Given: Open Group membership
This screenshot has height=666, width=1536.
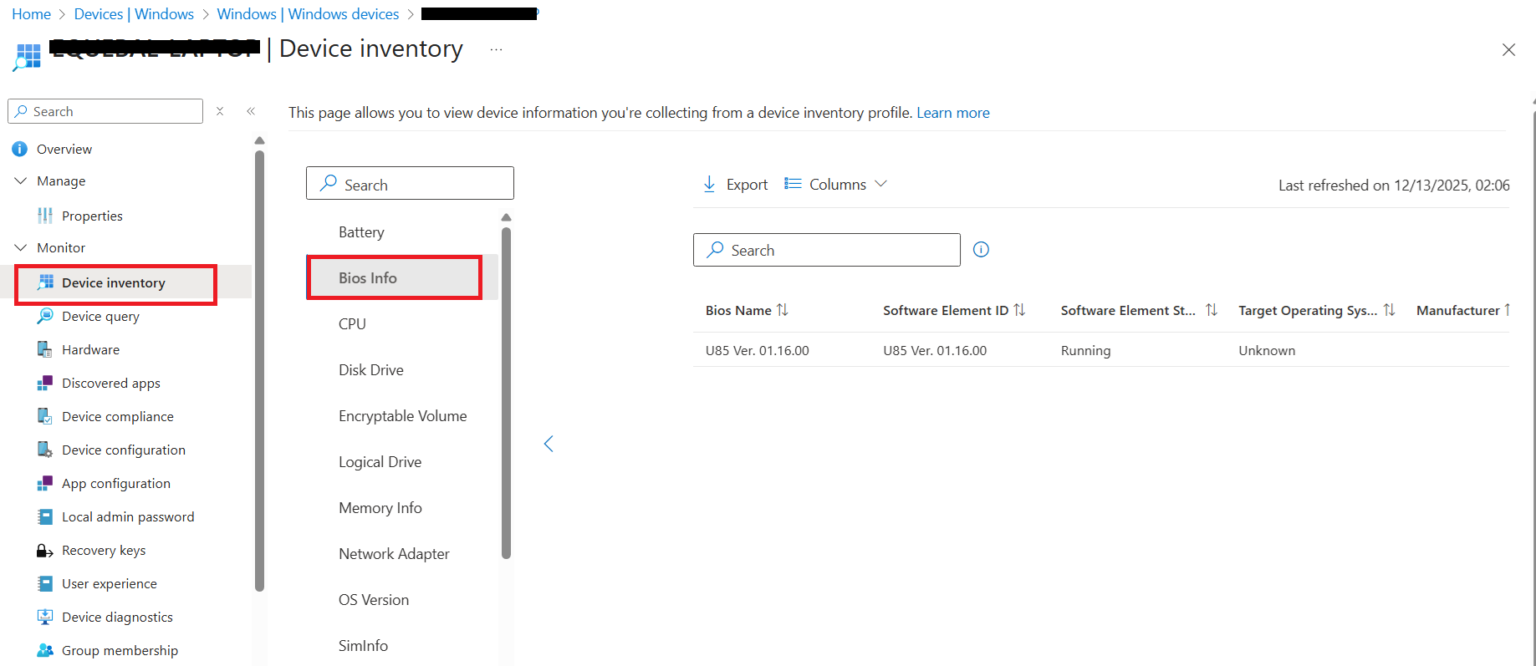Looking at the screenshot, I should [116, 650].
